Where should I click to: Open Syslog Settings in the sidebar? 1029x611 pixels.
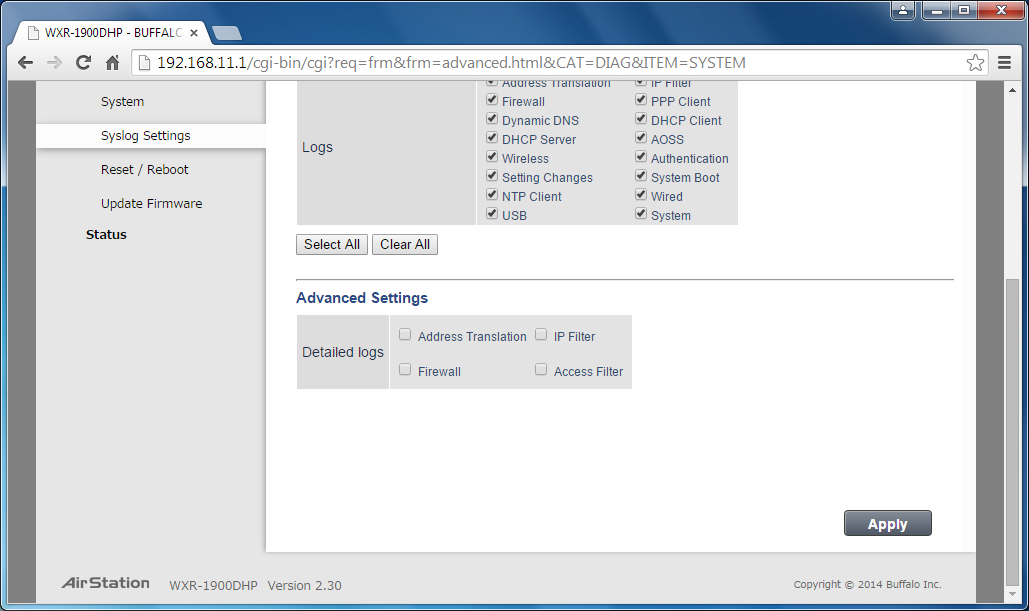point(146,136)
